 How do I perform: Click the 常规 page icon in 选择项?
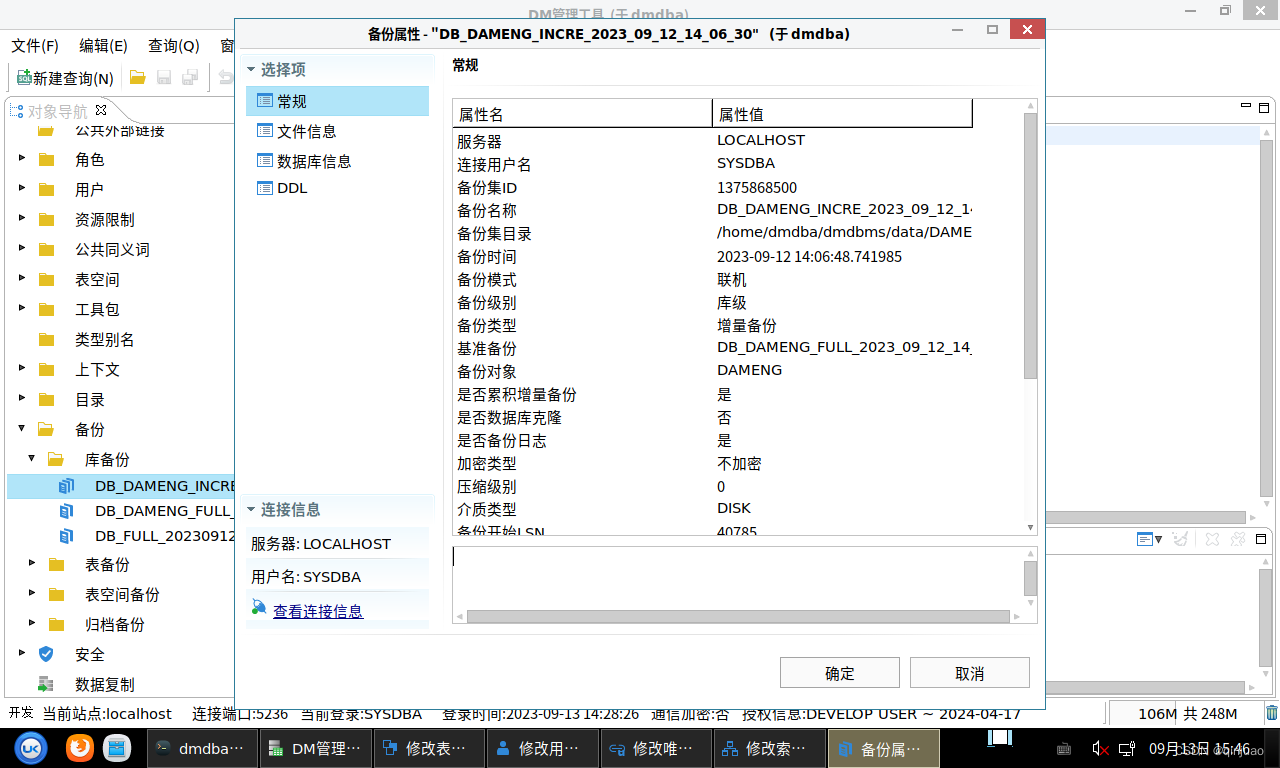(265, 101)
